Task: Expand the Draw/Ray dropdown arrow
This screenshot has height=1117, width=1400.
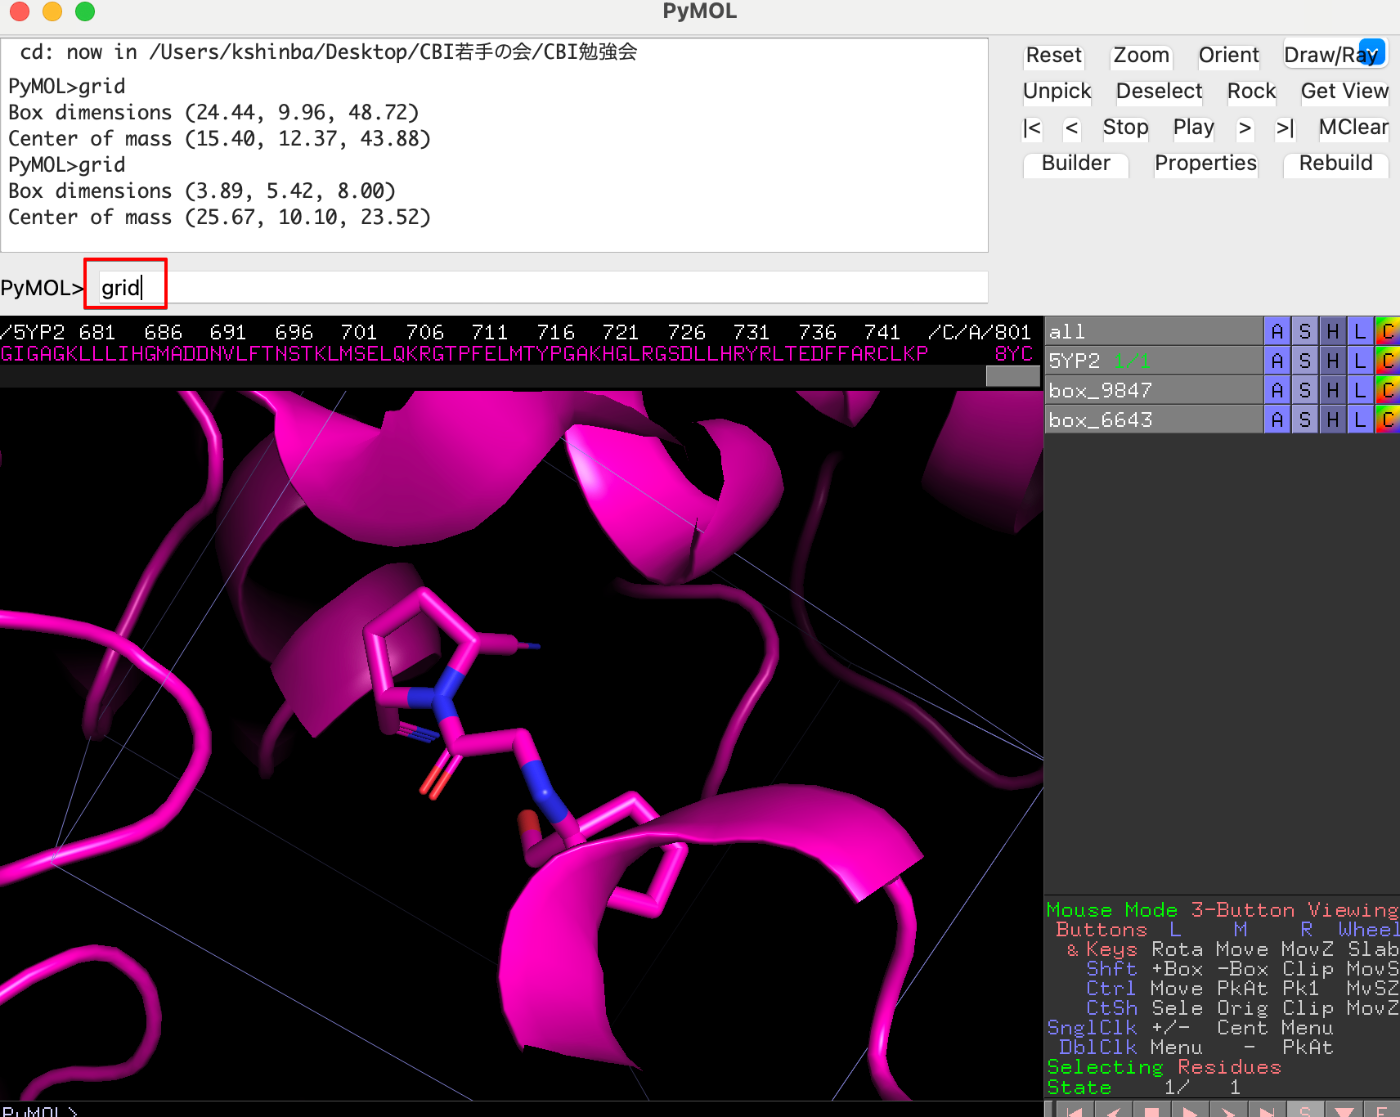Action: click(x=1373, y=53)
